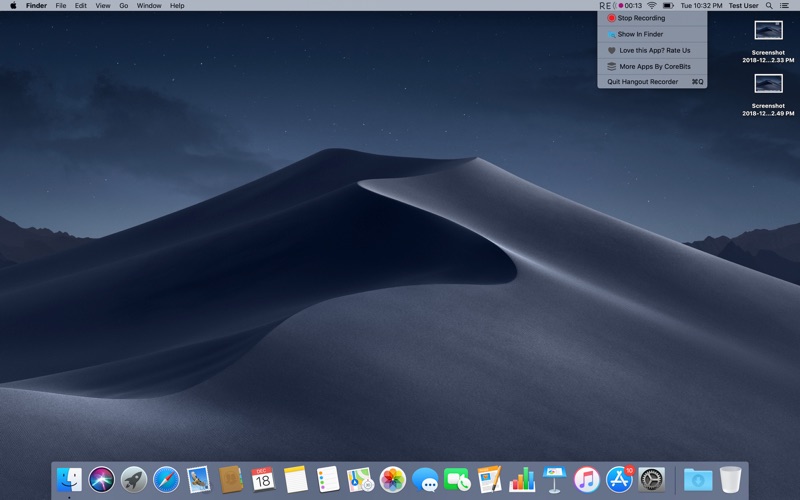
Task: Open Messages from the Dock
Action: 425,480
